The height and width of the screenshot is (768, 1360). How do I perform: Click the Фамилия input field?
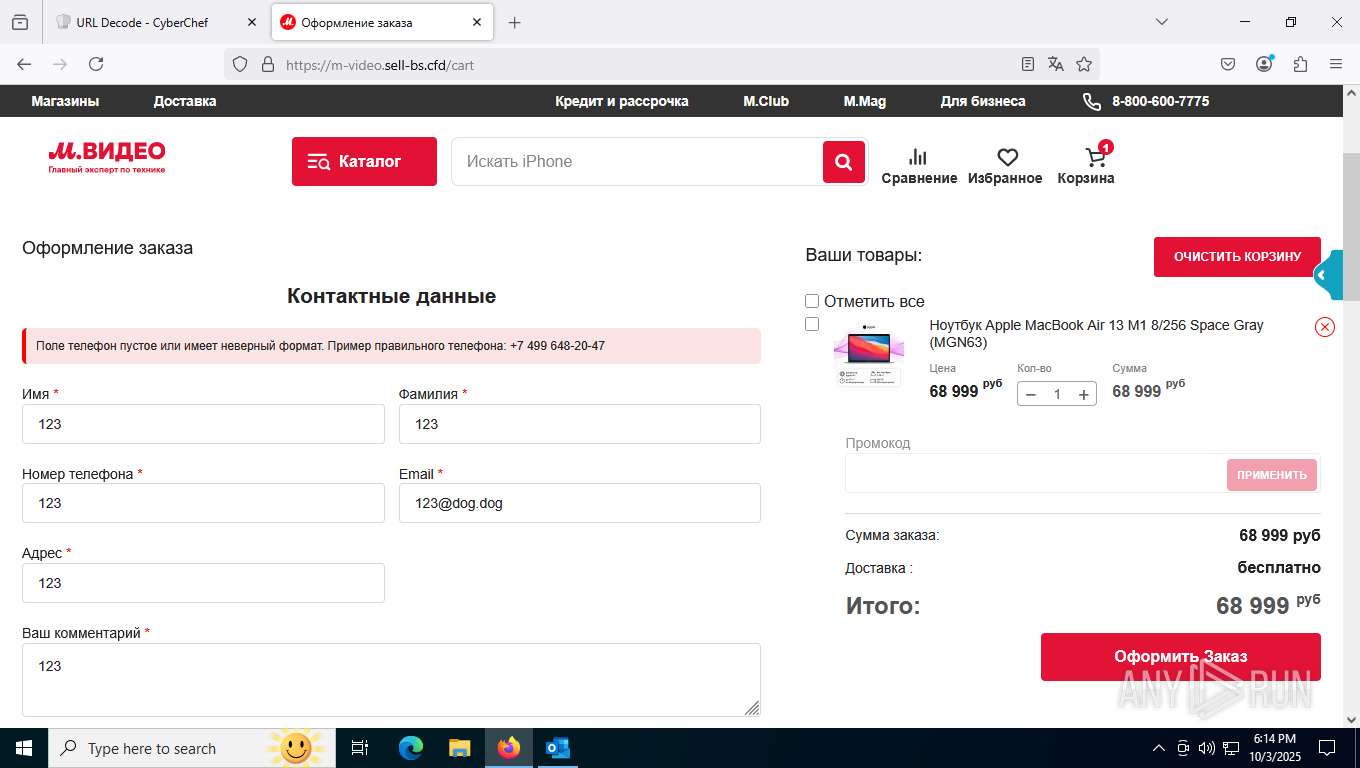point(580,424)
